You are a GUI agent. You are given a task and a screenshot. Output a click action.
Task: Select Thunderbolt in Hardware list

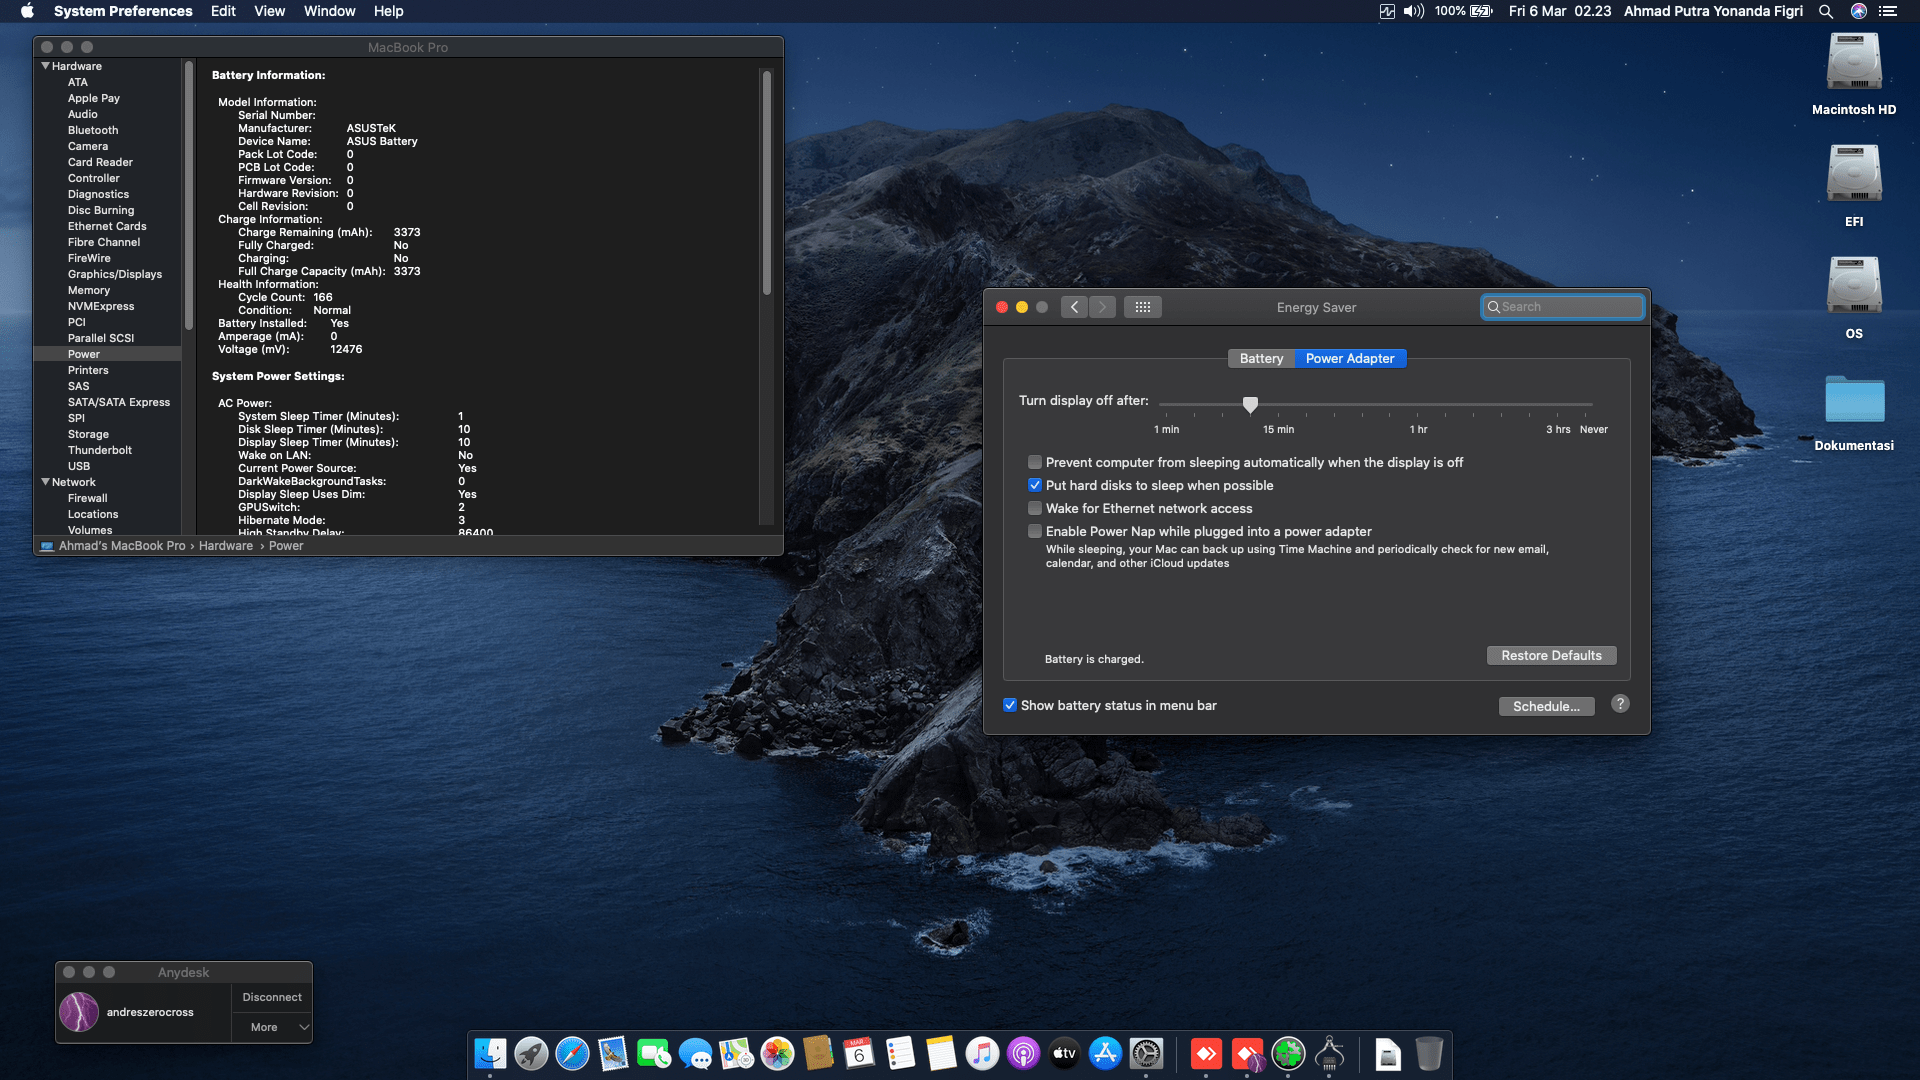(100, 450)
